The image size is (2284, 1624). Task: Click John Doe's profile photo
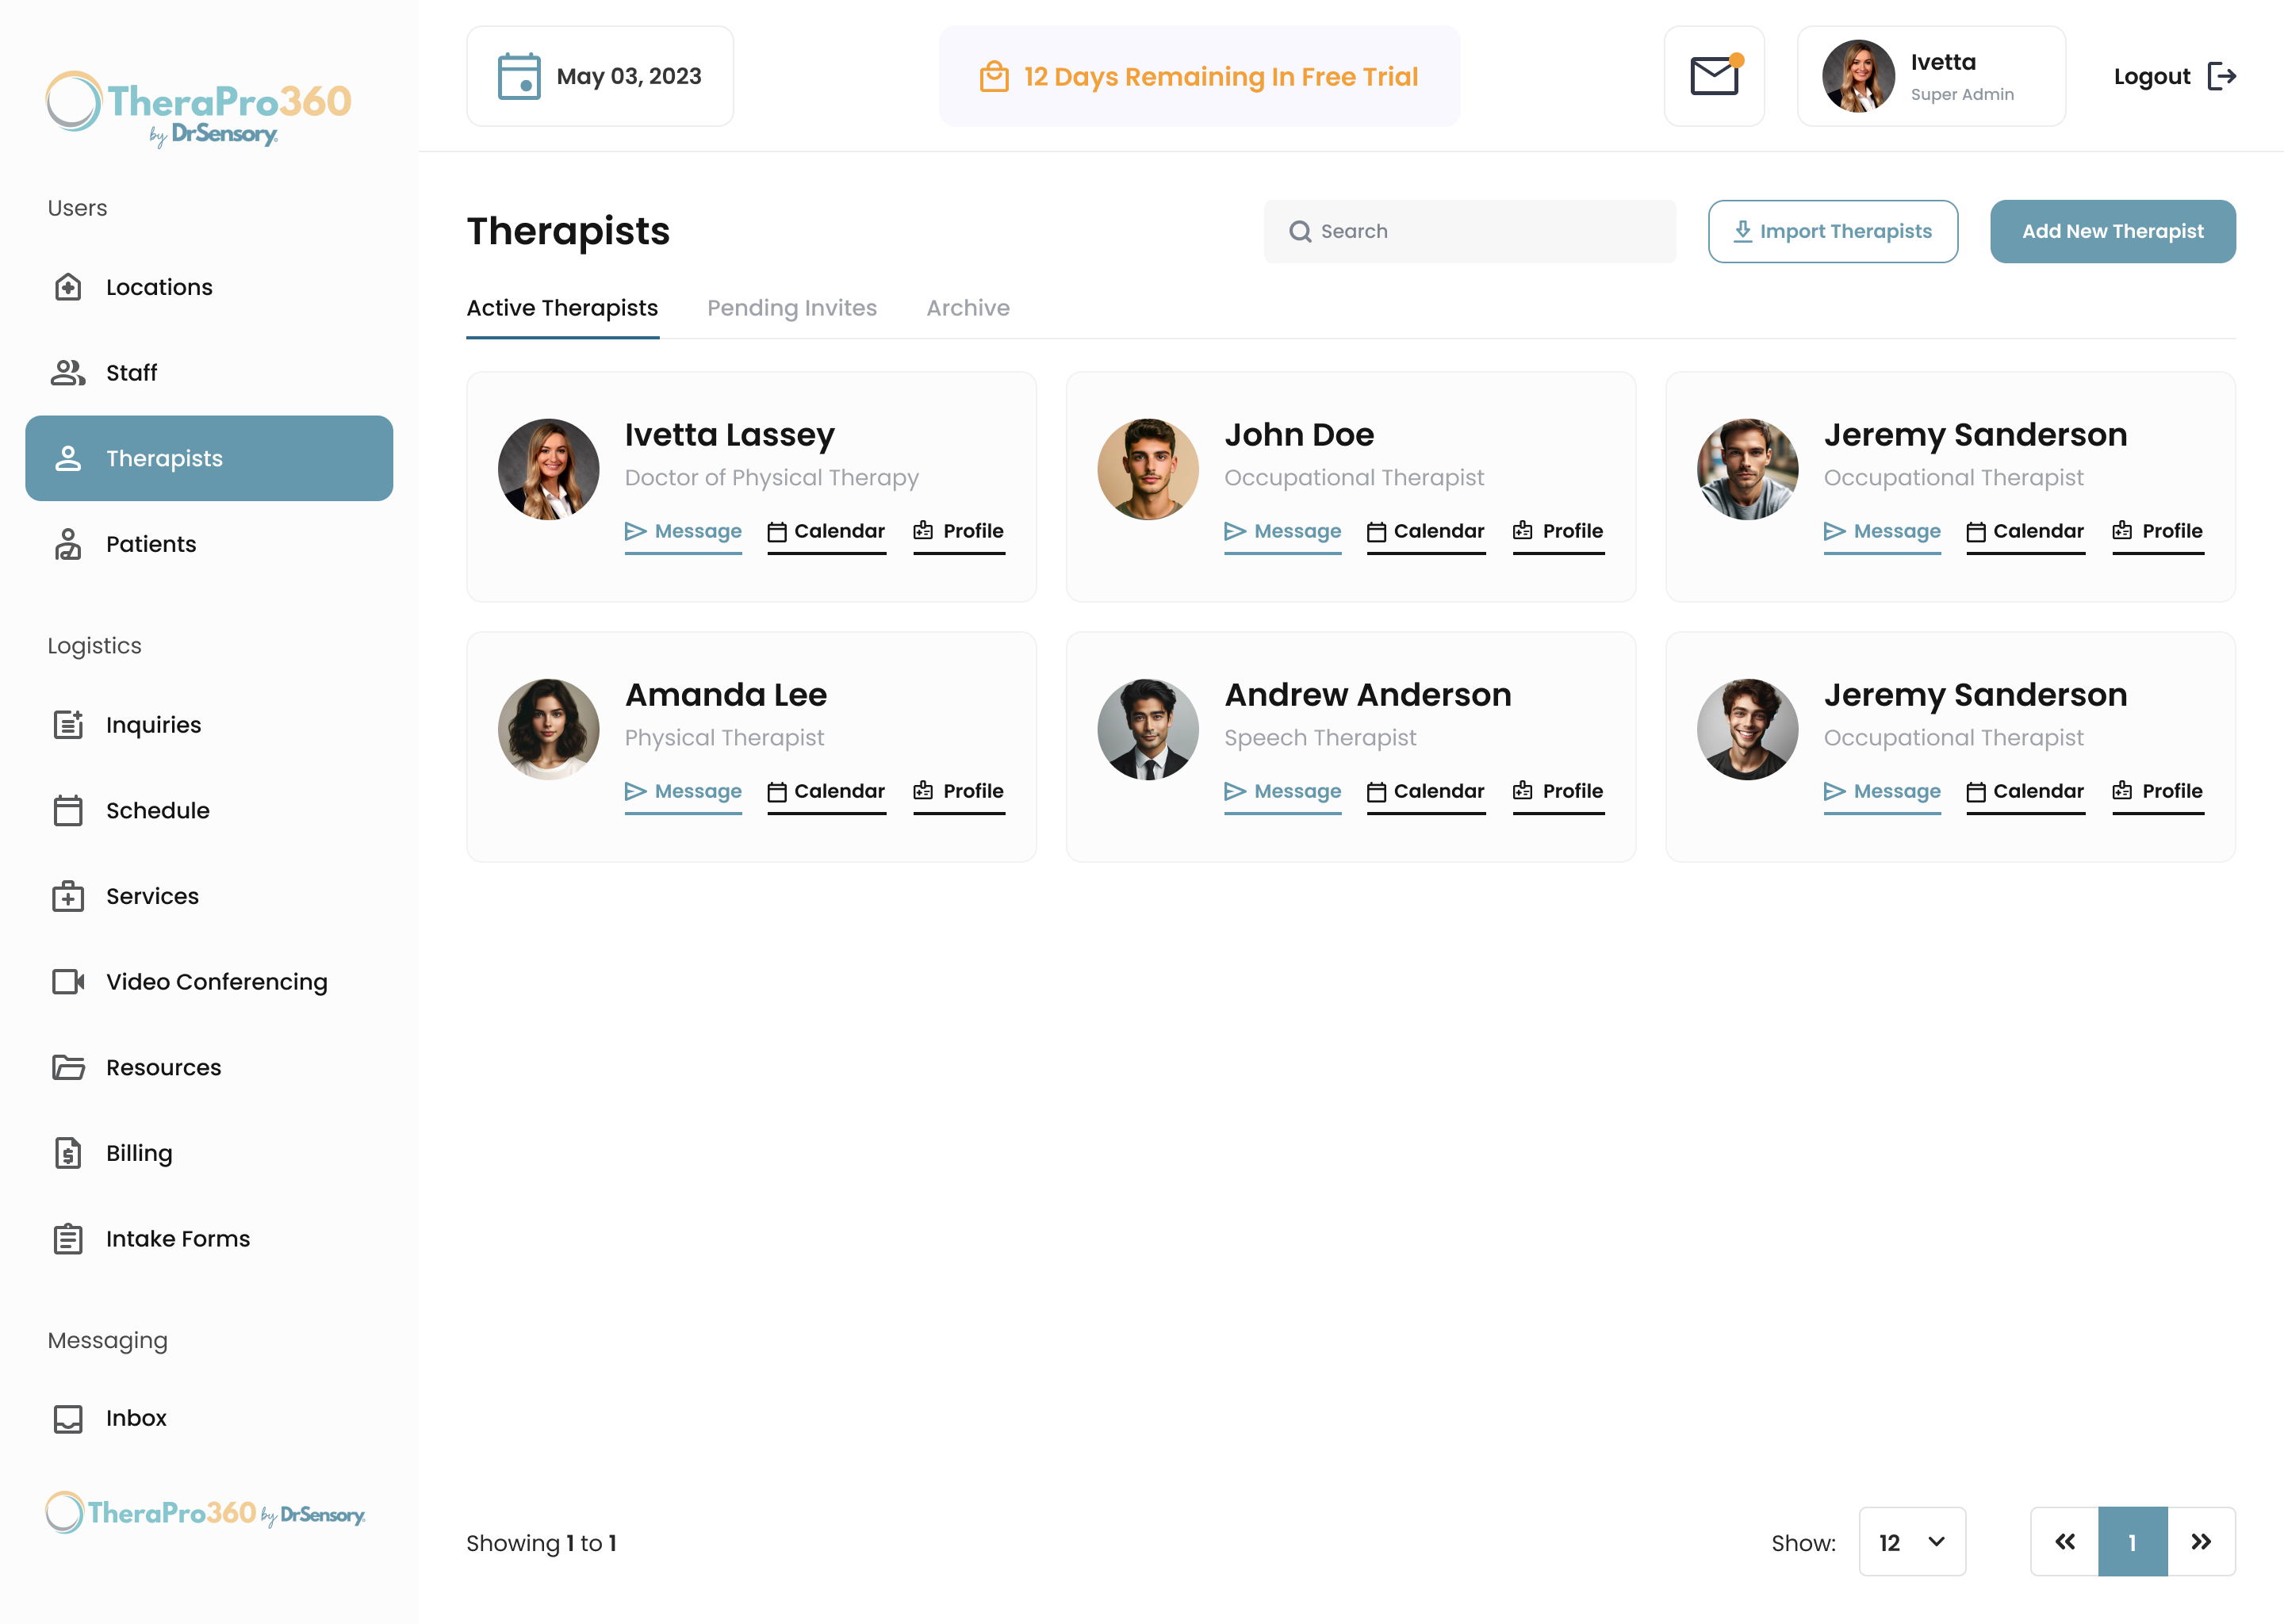[x=1148, y=469]
